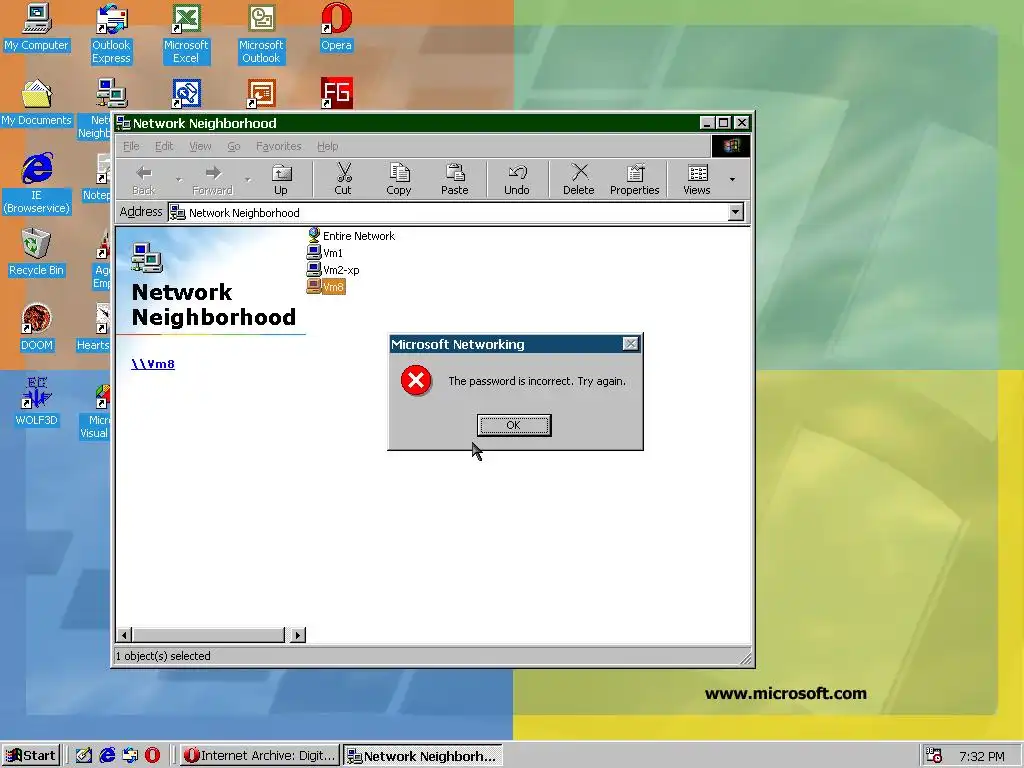The image size is (1024, 768).
Task: Close the Microsoft Networking error dialog
Action: pos(630,344)
